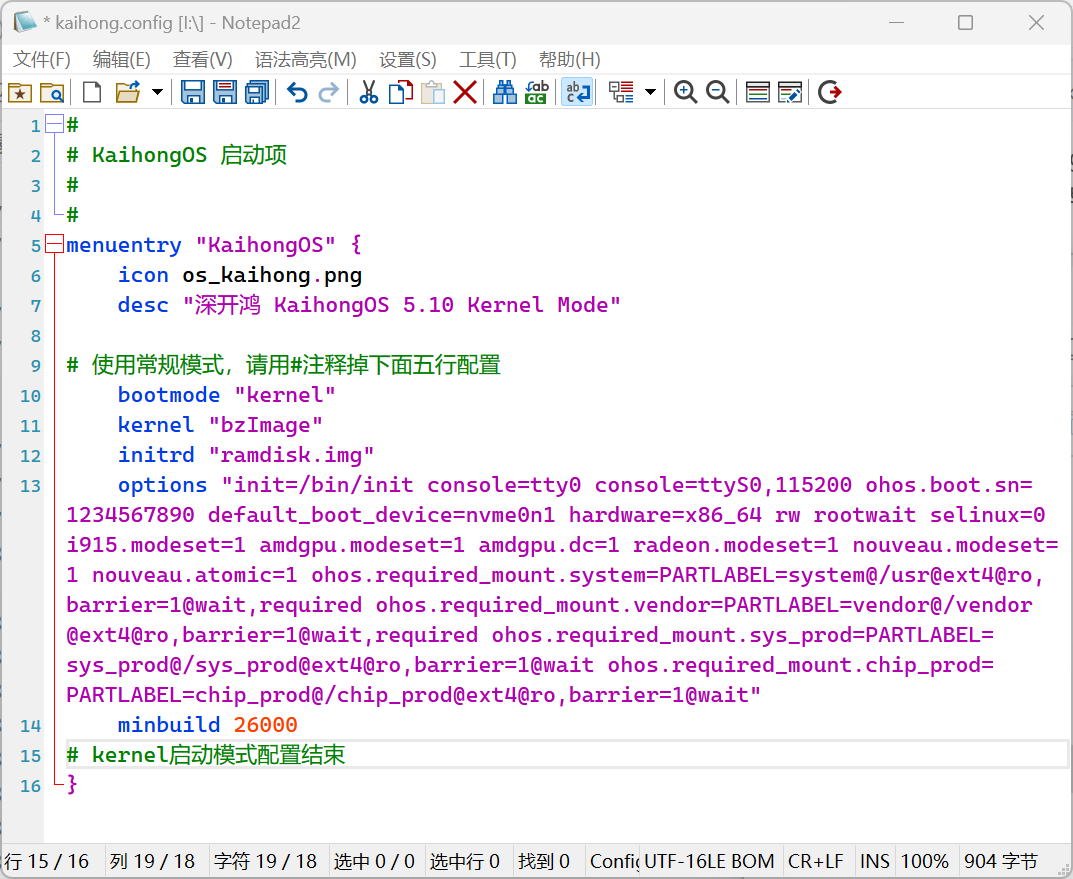Image resolution: width=1073 pixels, height=879 pixels.
Task: Open the 设置(S) menu
Action: pyautogui.click(x=408, y=60)
